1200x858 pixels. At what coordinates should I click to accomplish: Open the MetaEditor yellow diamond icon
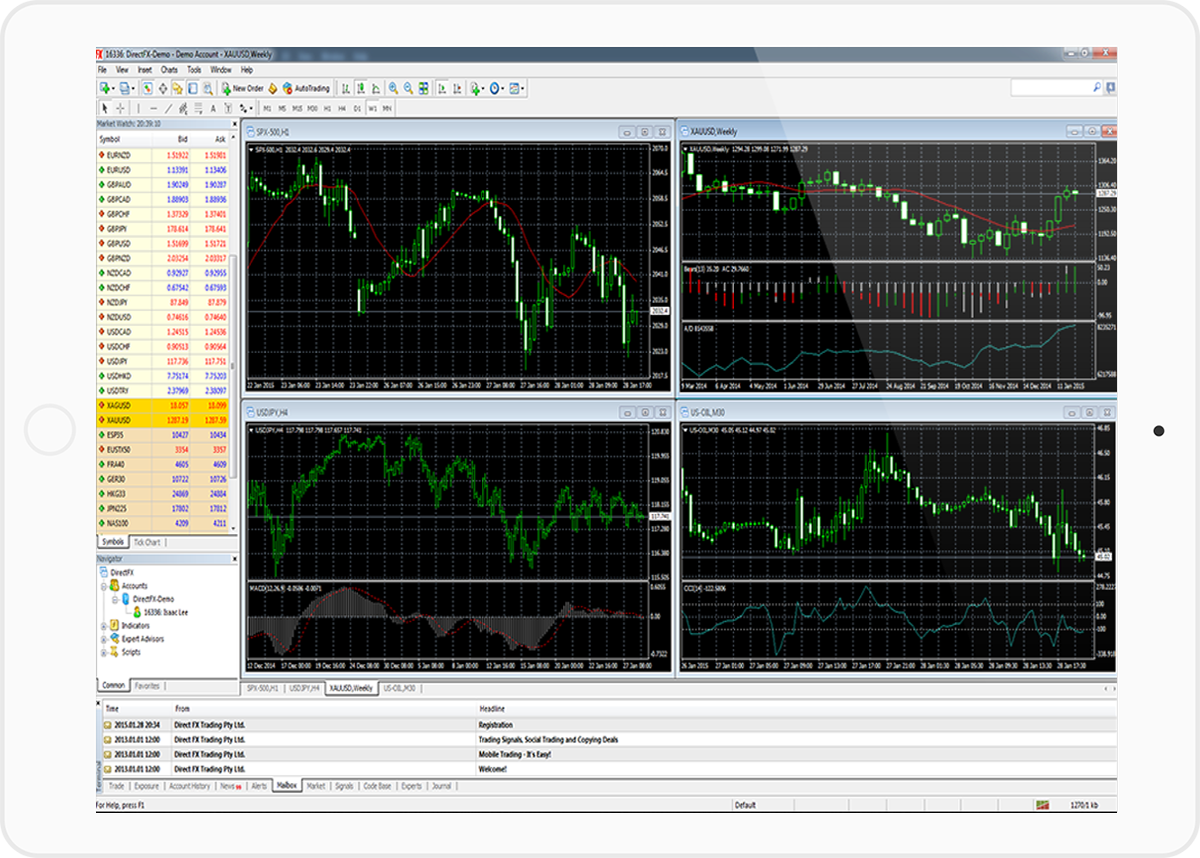click(x=273, y=88)
